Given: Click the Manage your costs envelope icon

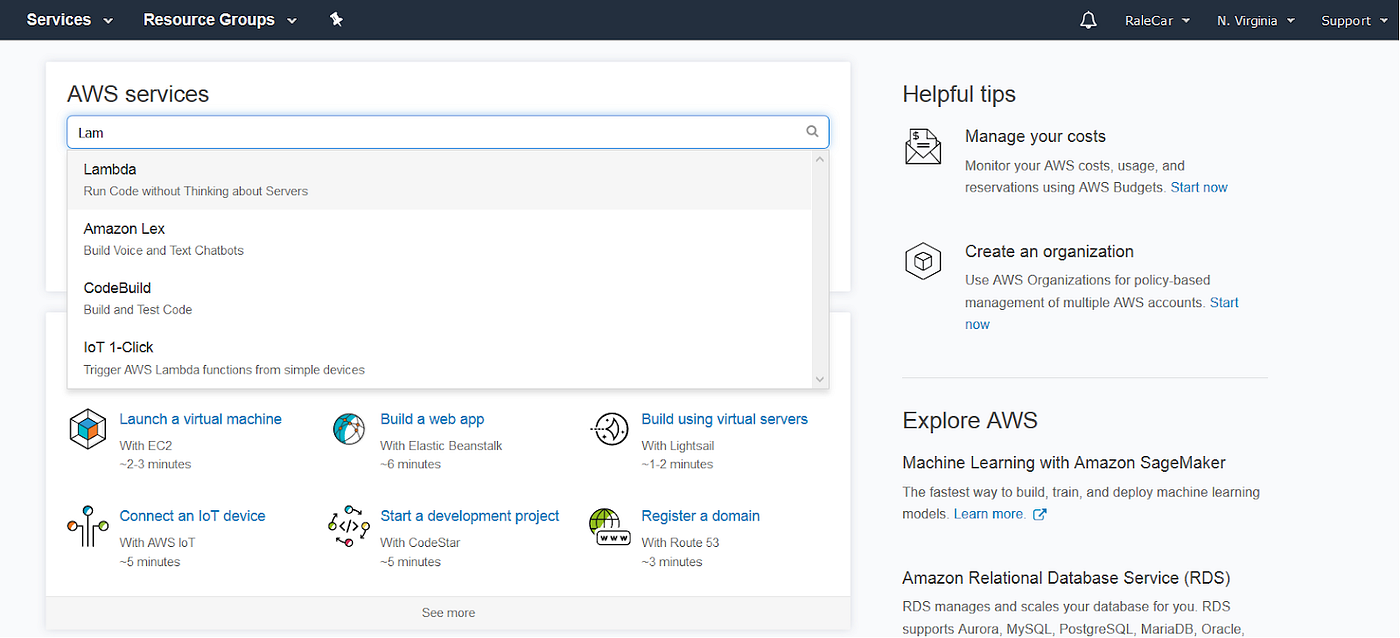Looking at the screenshot, I should (923, 146).
